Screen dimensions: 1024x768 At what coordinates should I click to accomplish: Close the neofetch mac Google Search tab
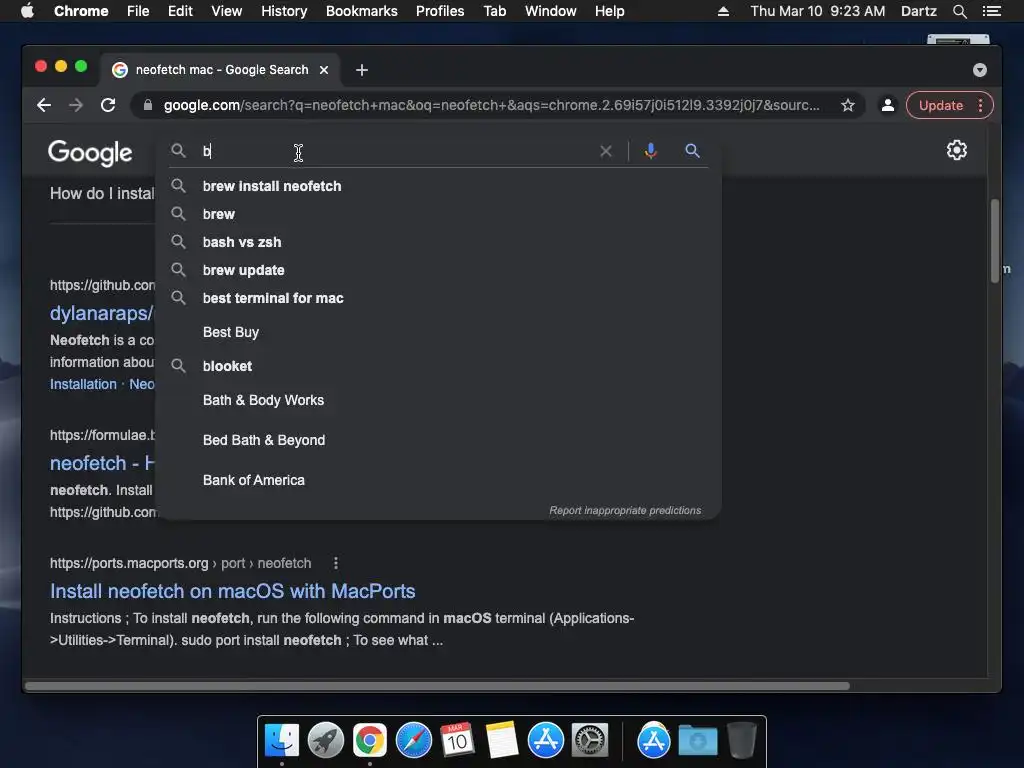point(324,70)
